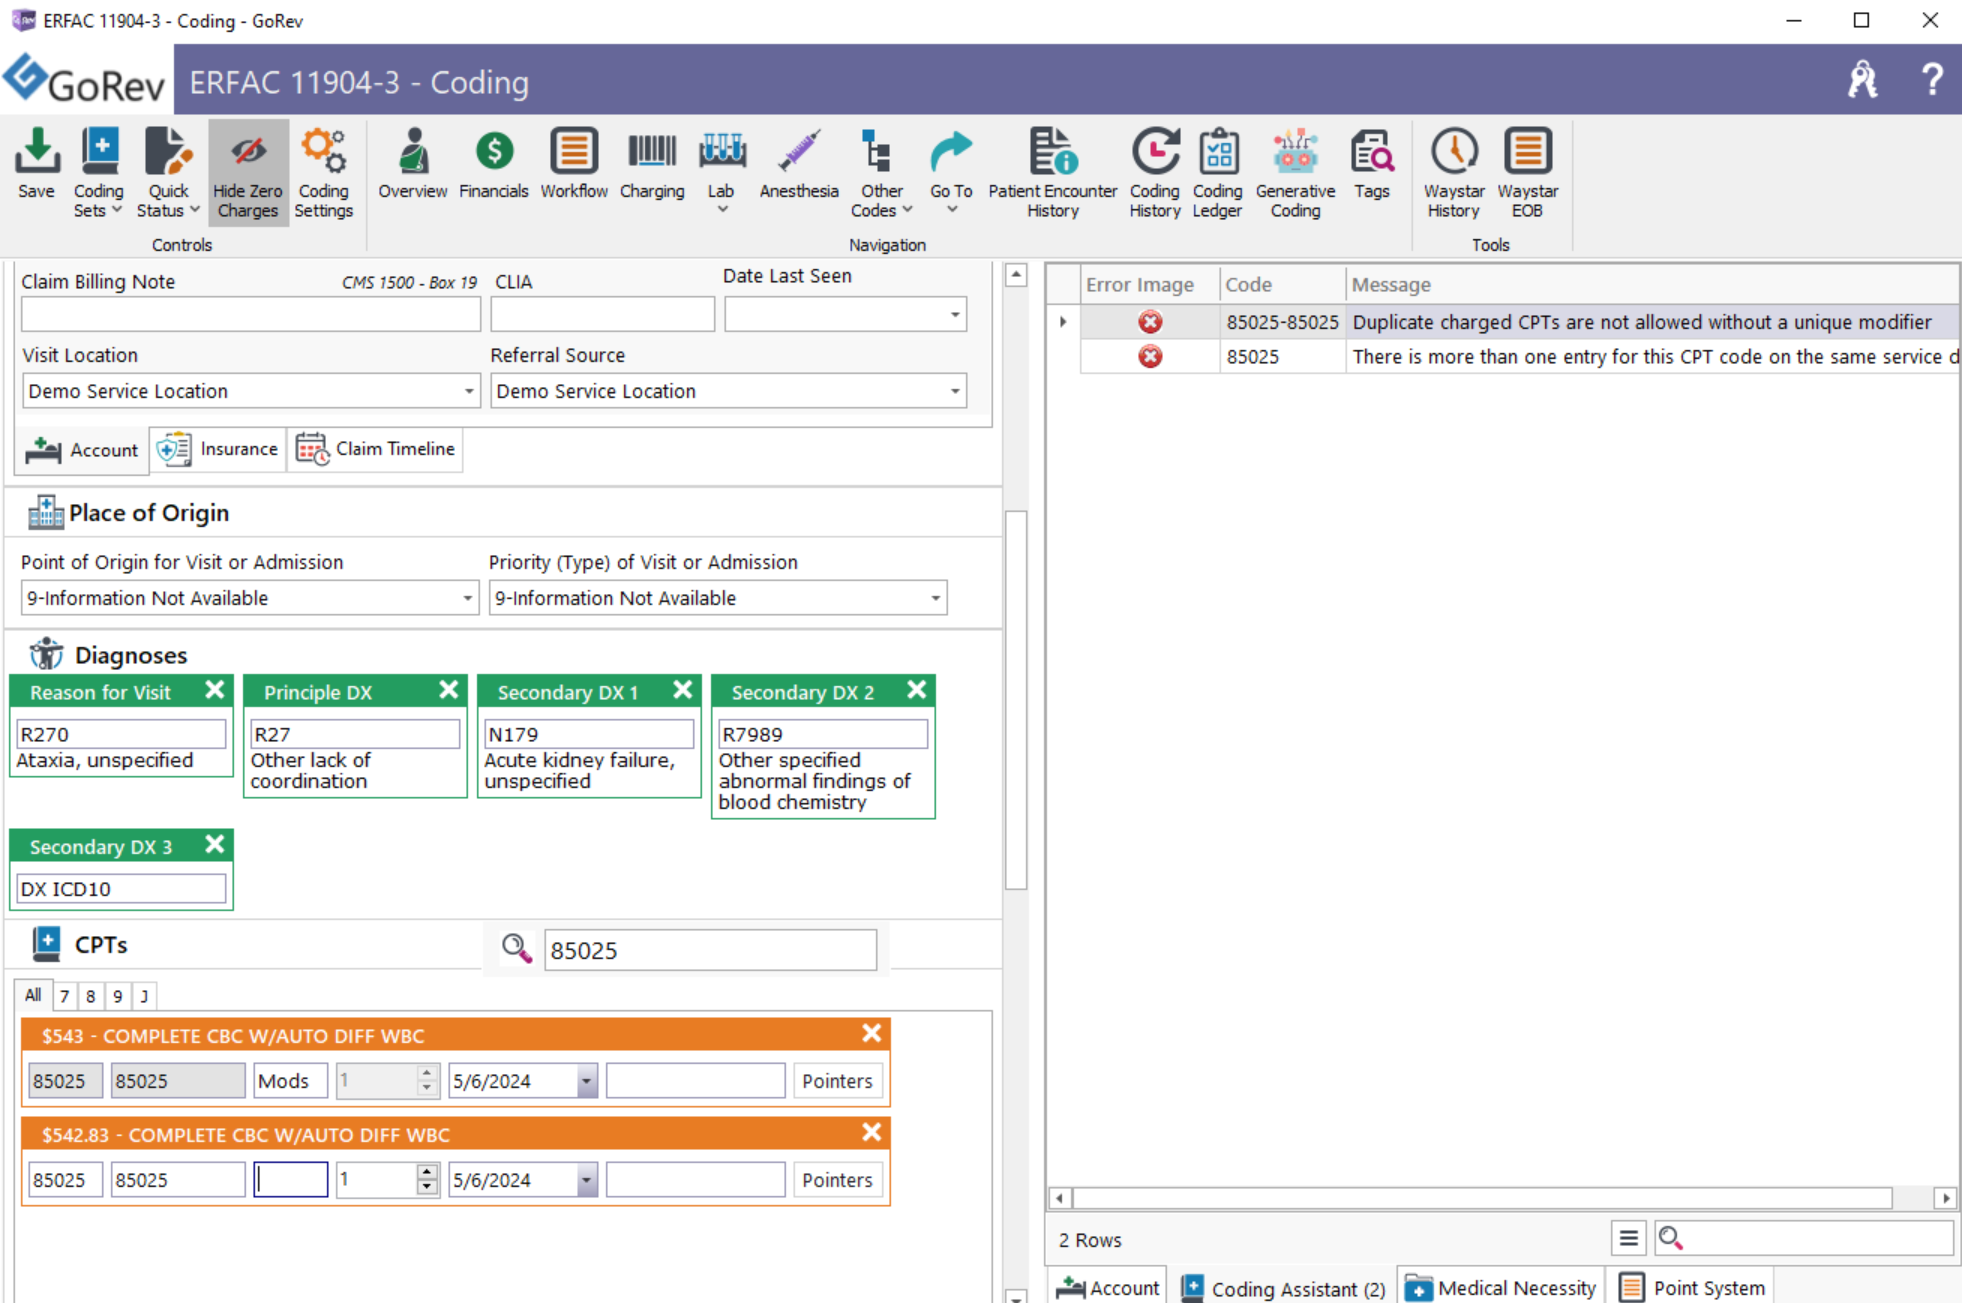Click the CPT search magnifier icon
This screenshot has width=1962, height=1303.
point(517,948)
